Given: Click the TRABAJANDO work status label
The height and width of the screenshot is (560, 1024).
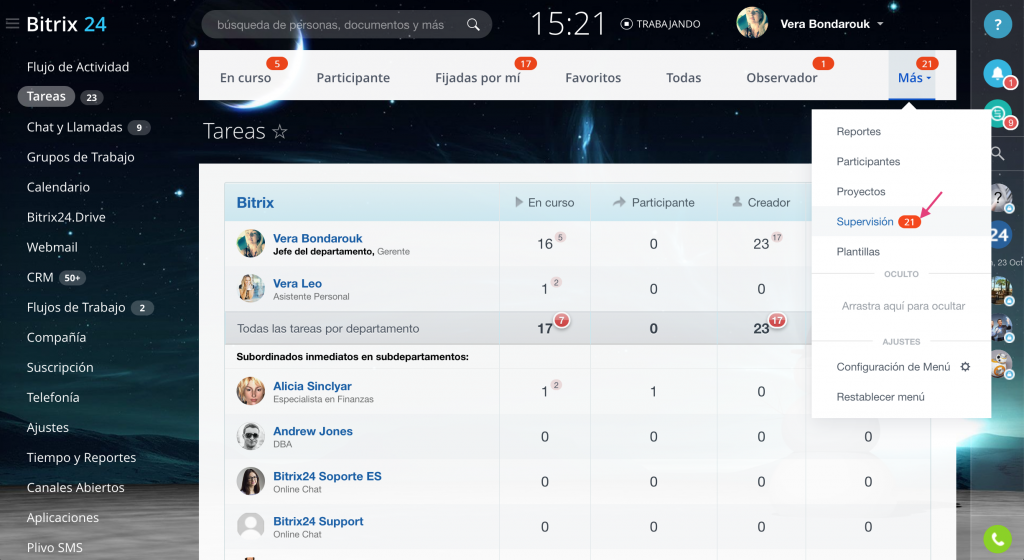Looking at the screenshot, I should 668,24.
